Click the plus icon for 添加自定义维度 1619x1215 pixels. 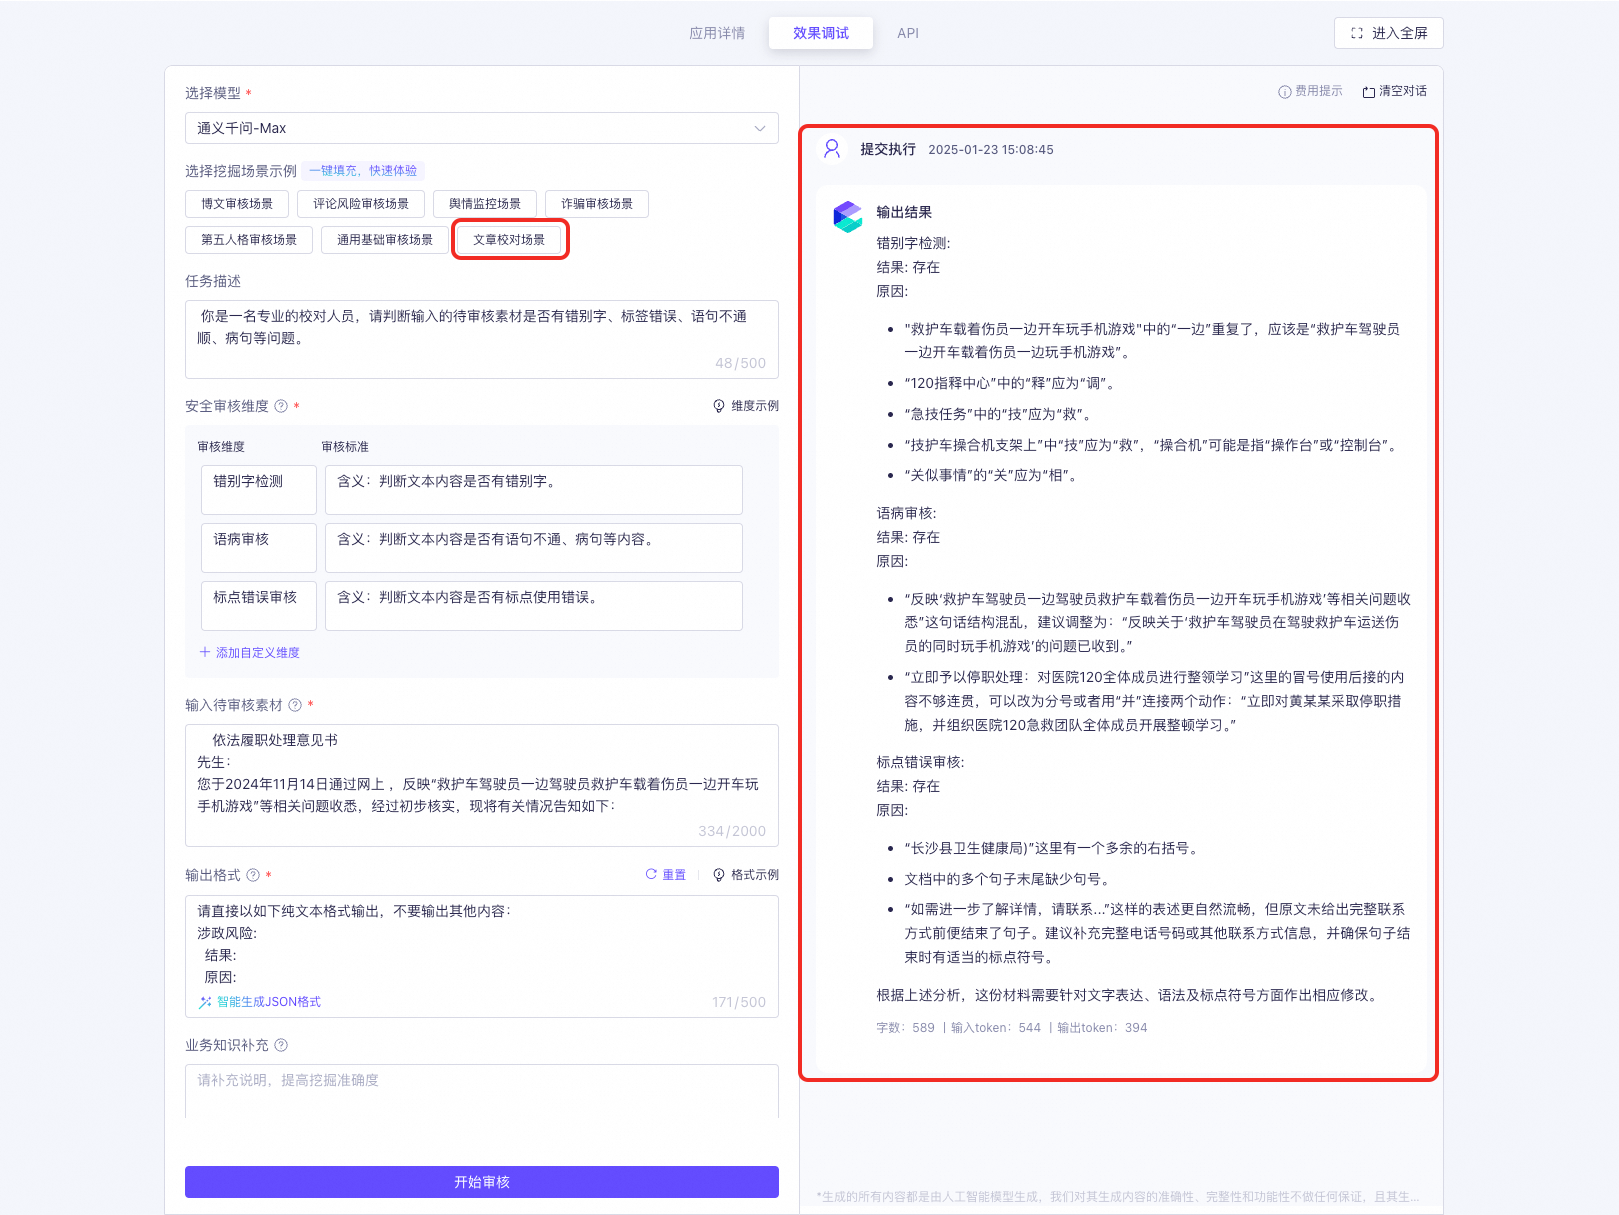point(205,652)
